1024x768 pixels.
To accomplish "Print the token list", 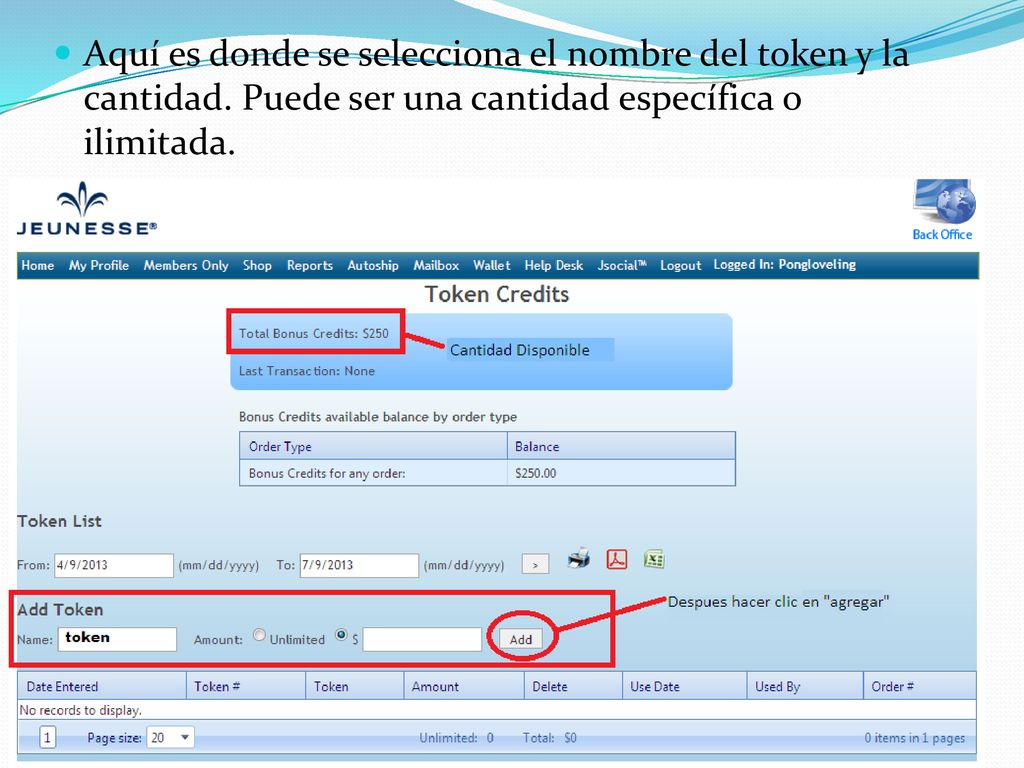I will click(x=579, y=560).
